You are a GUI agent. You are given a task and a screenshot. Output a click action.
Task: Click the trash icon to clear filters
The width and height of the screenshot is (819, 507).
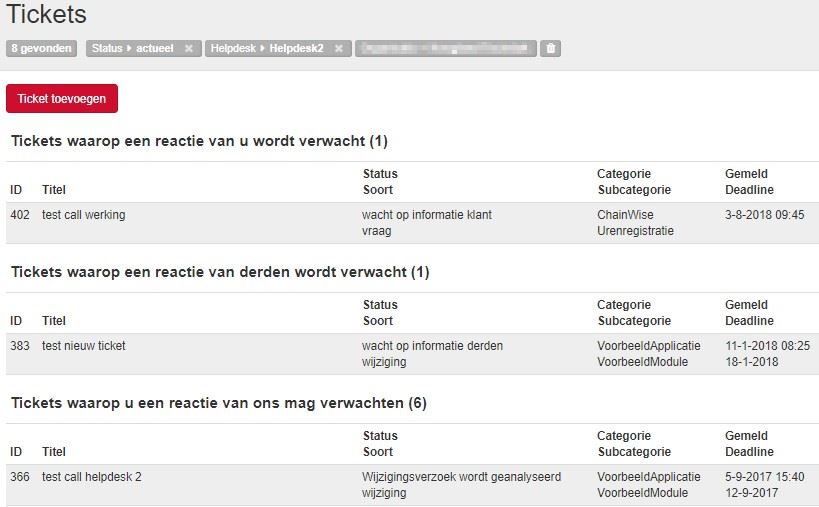point(550,48)
